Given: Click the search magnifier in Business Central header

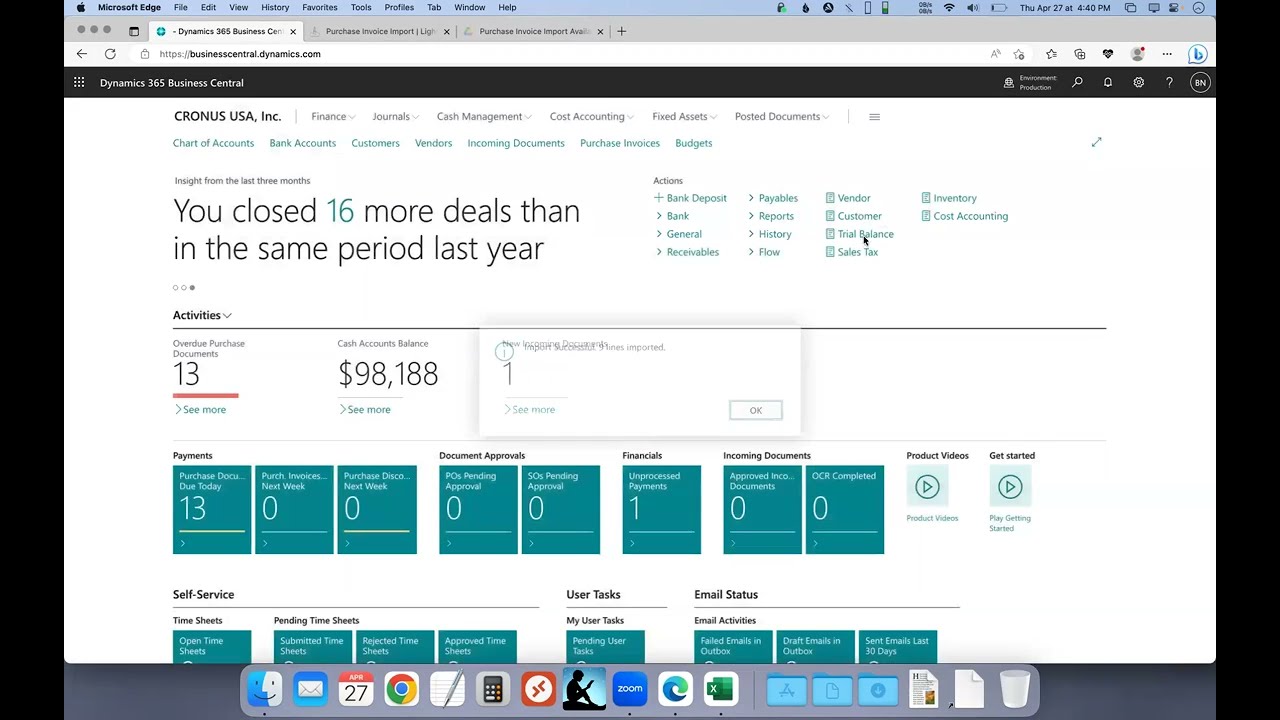Looking at the screenshot, I should [1077, 83].
